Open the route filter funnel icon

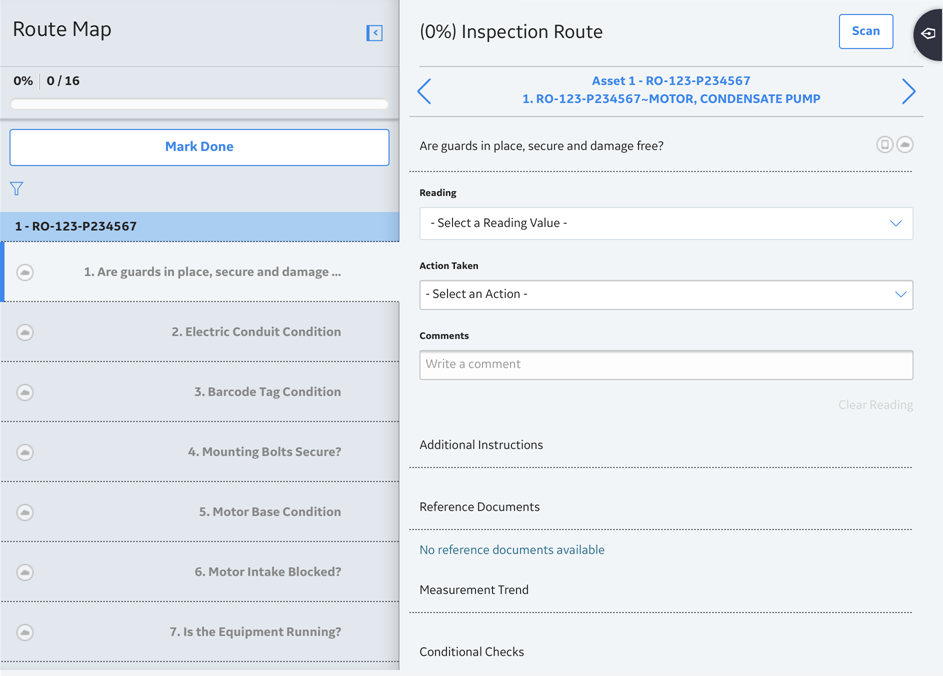pos(16,189)
